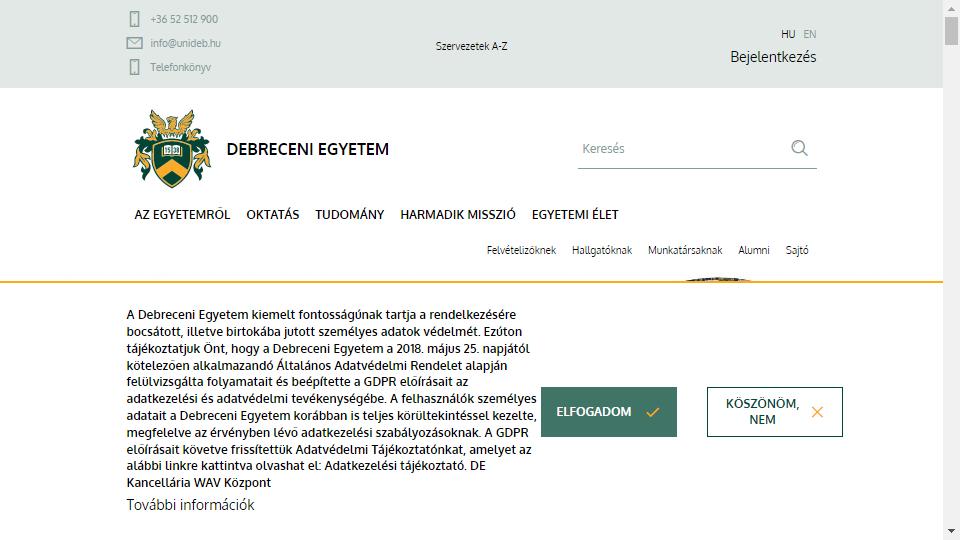Switch language to EN

click(x=809, y=34)
